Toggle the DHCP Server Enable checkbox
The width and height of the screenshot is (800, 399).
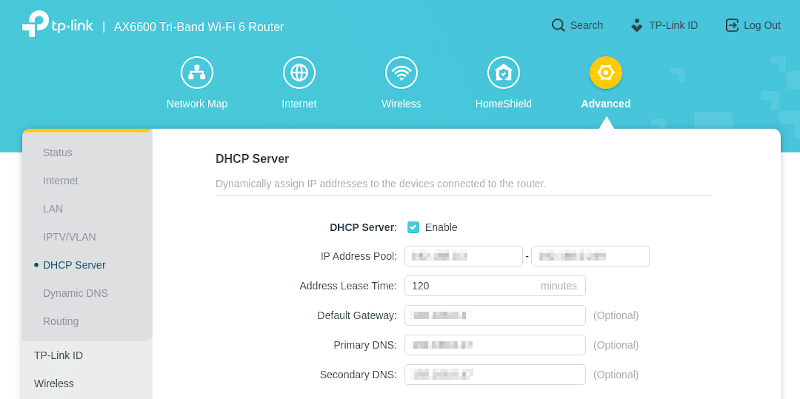coord(413,228)
